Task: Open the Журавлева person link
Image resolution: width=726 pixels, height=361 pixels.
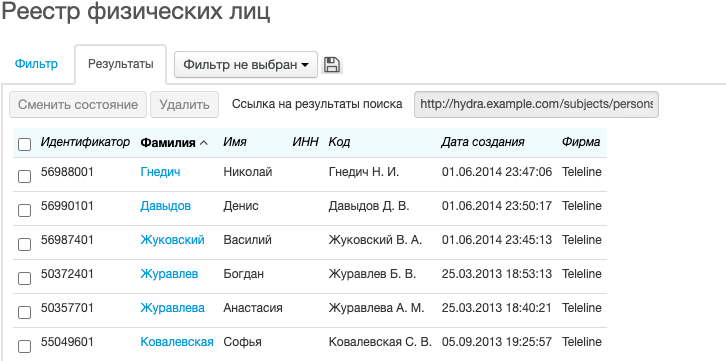Action: tap(172, 308)
